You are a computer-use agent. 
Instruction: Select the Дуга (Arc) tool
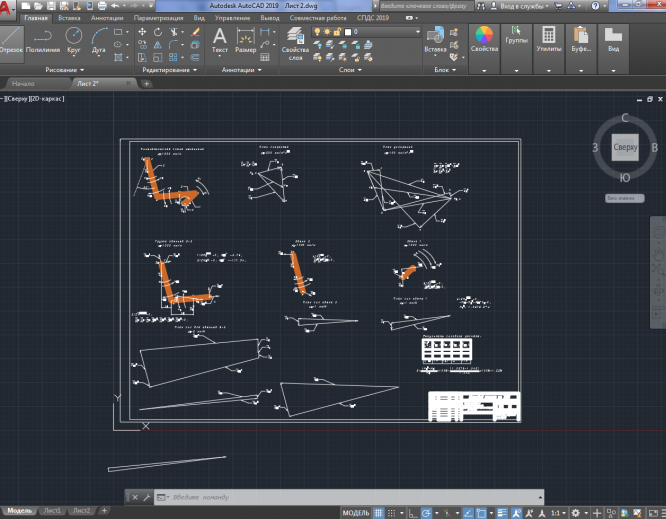pyautogui.click(x=99, y=40)
